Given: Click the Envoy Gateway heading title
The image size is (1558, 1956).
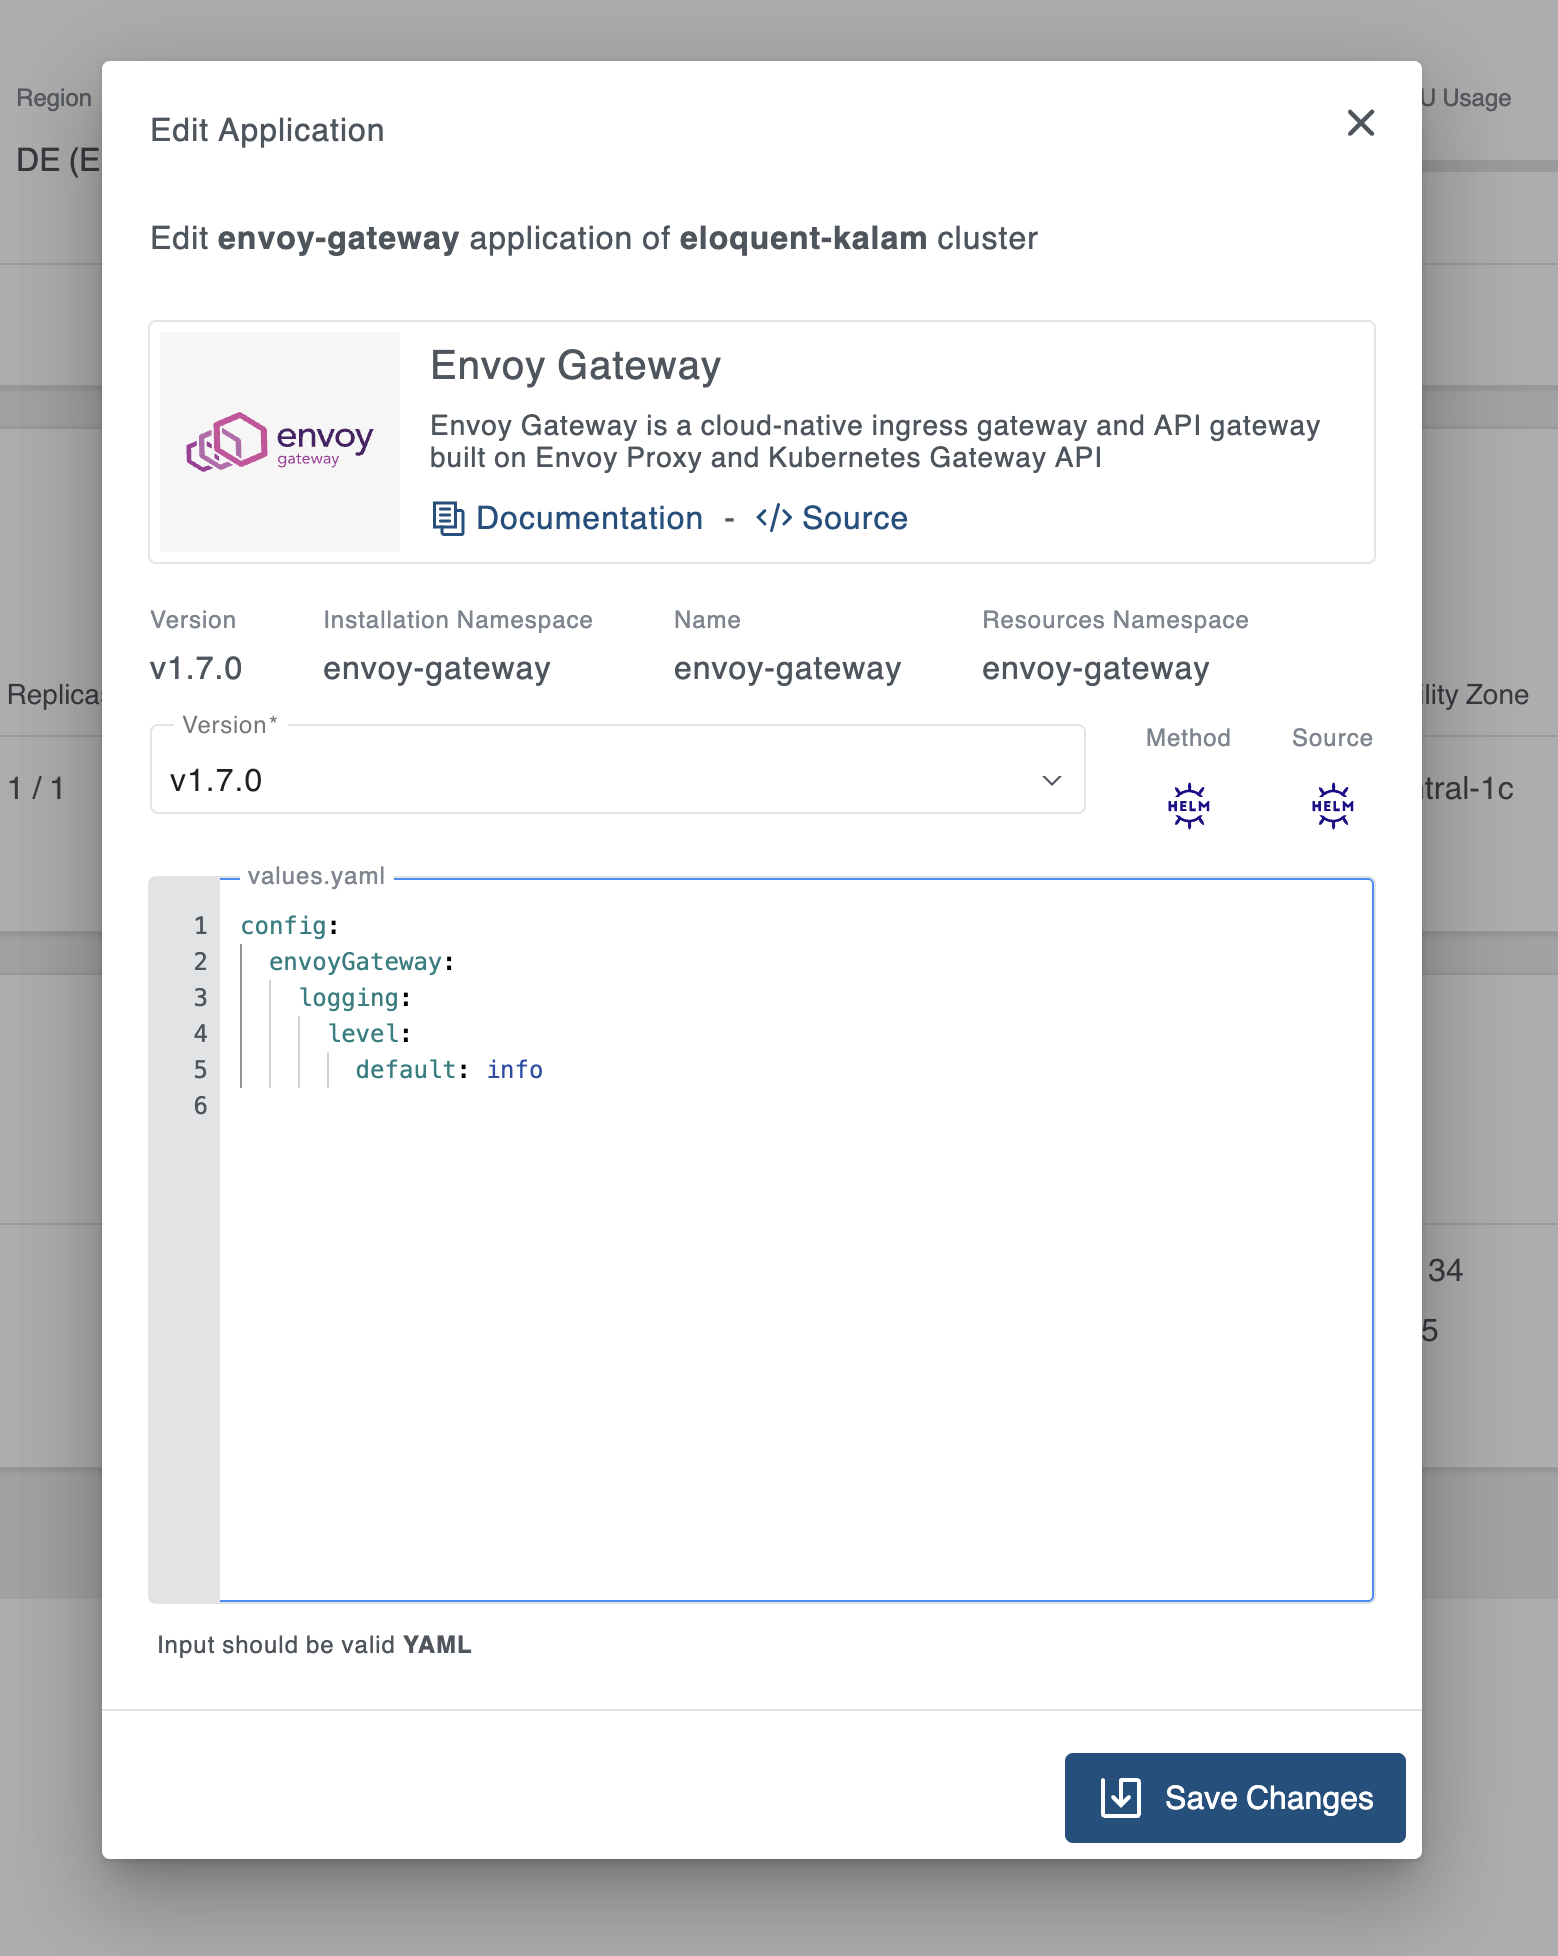Looking at the screenshot, I should click(x=576, y=366).
